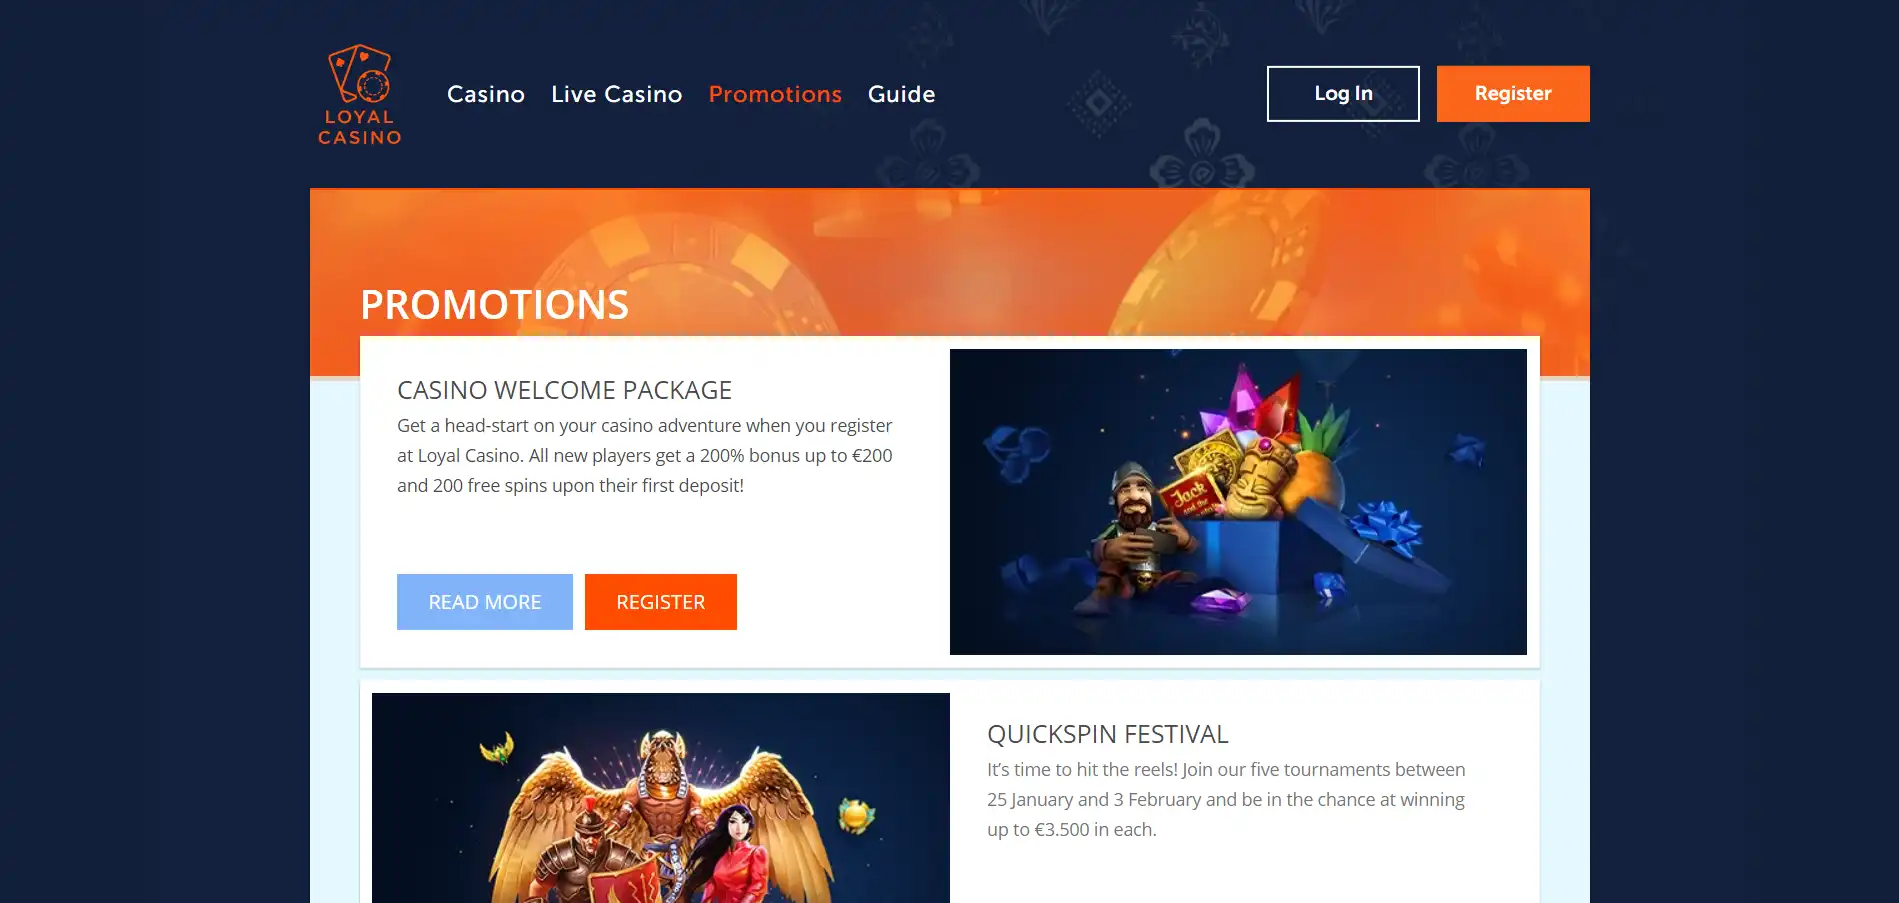Click READ MORE for welcome package
This screenshot has height=903, width=1899.
point(485,602)
